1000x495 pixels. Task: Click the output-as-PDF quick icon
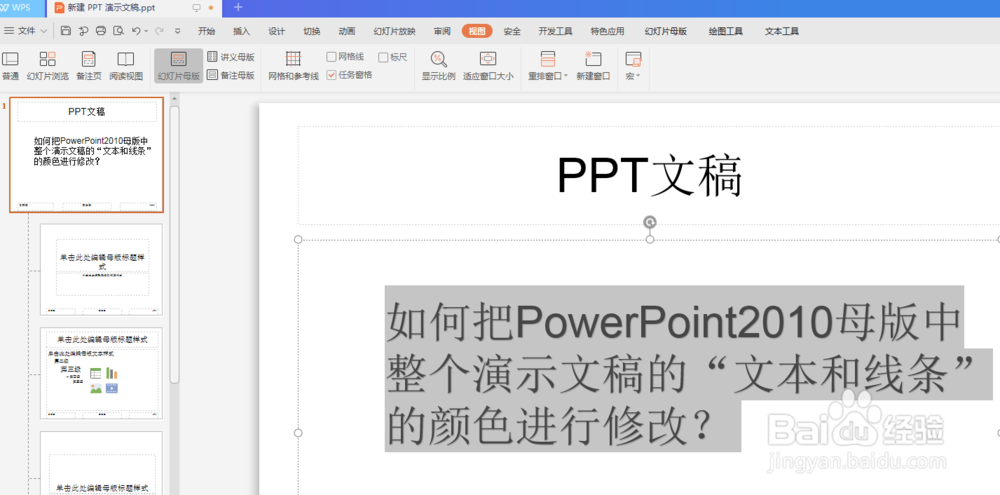(x=83, y=31)
